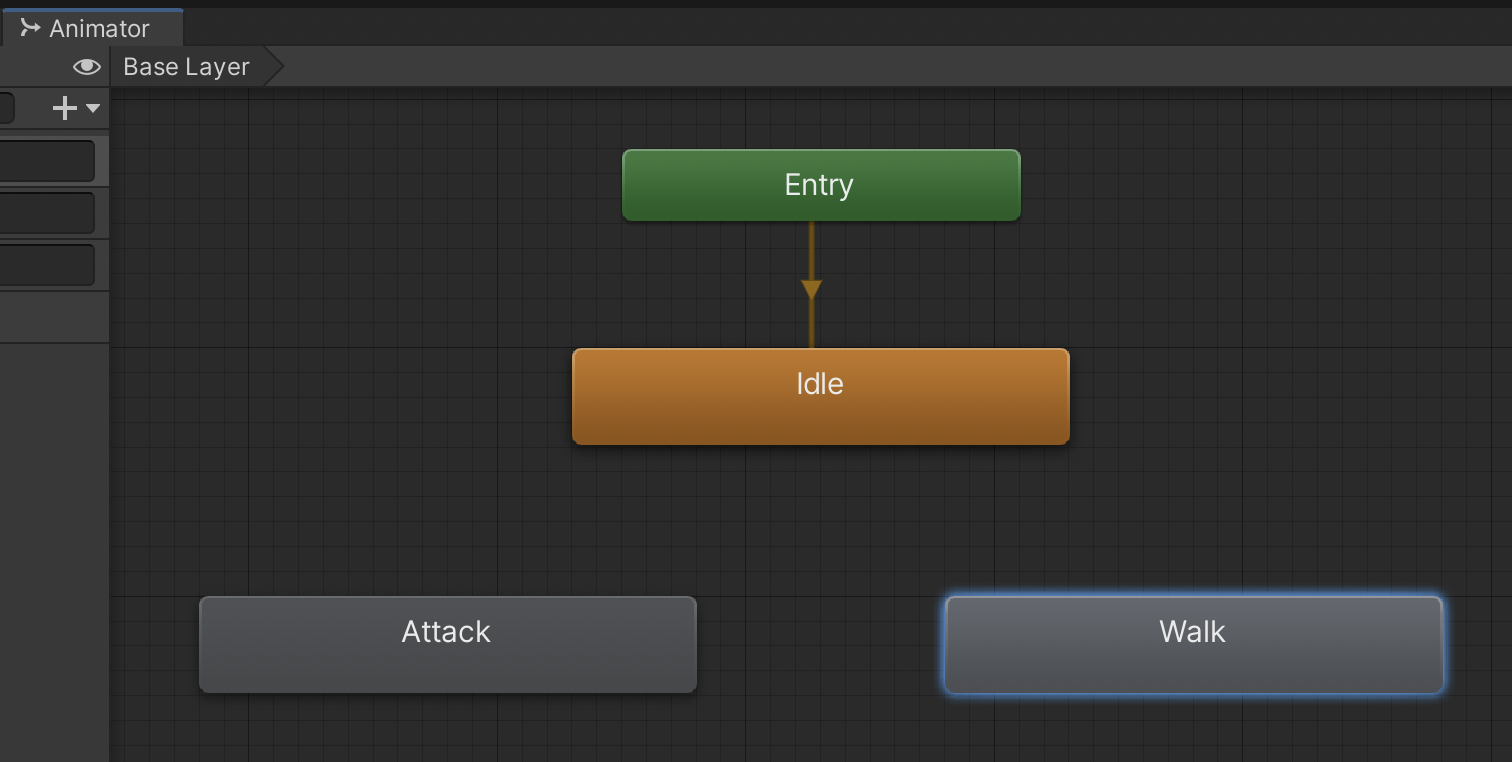Click the Animator tab icon
This screenshot has width=1512, height=762.
click(30, 28)
